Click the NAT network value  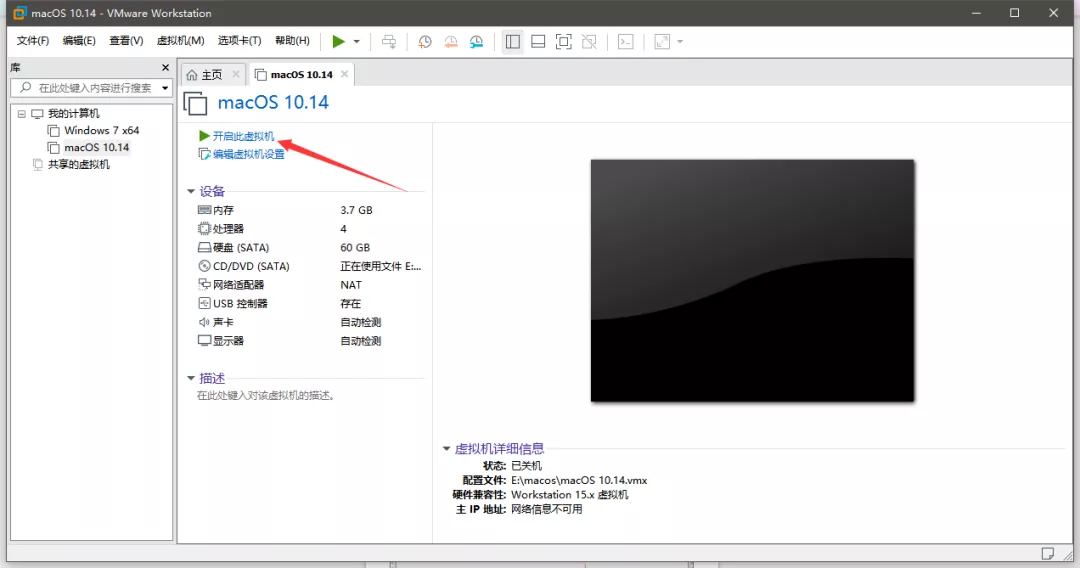pyautogui.click(x=351, y=284)
